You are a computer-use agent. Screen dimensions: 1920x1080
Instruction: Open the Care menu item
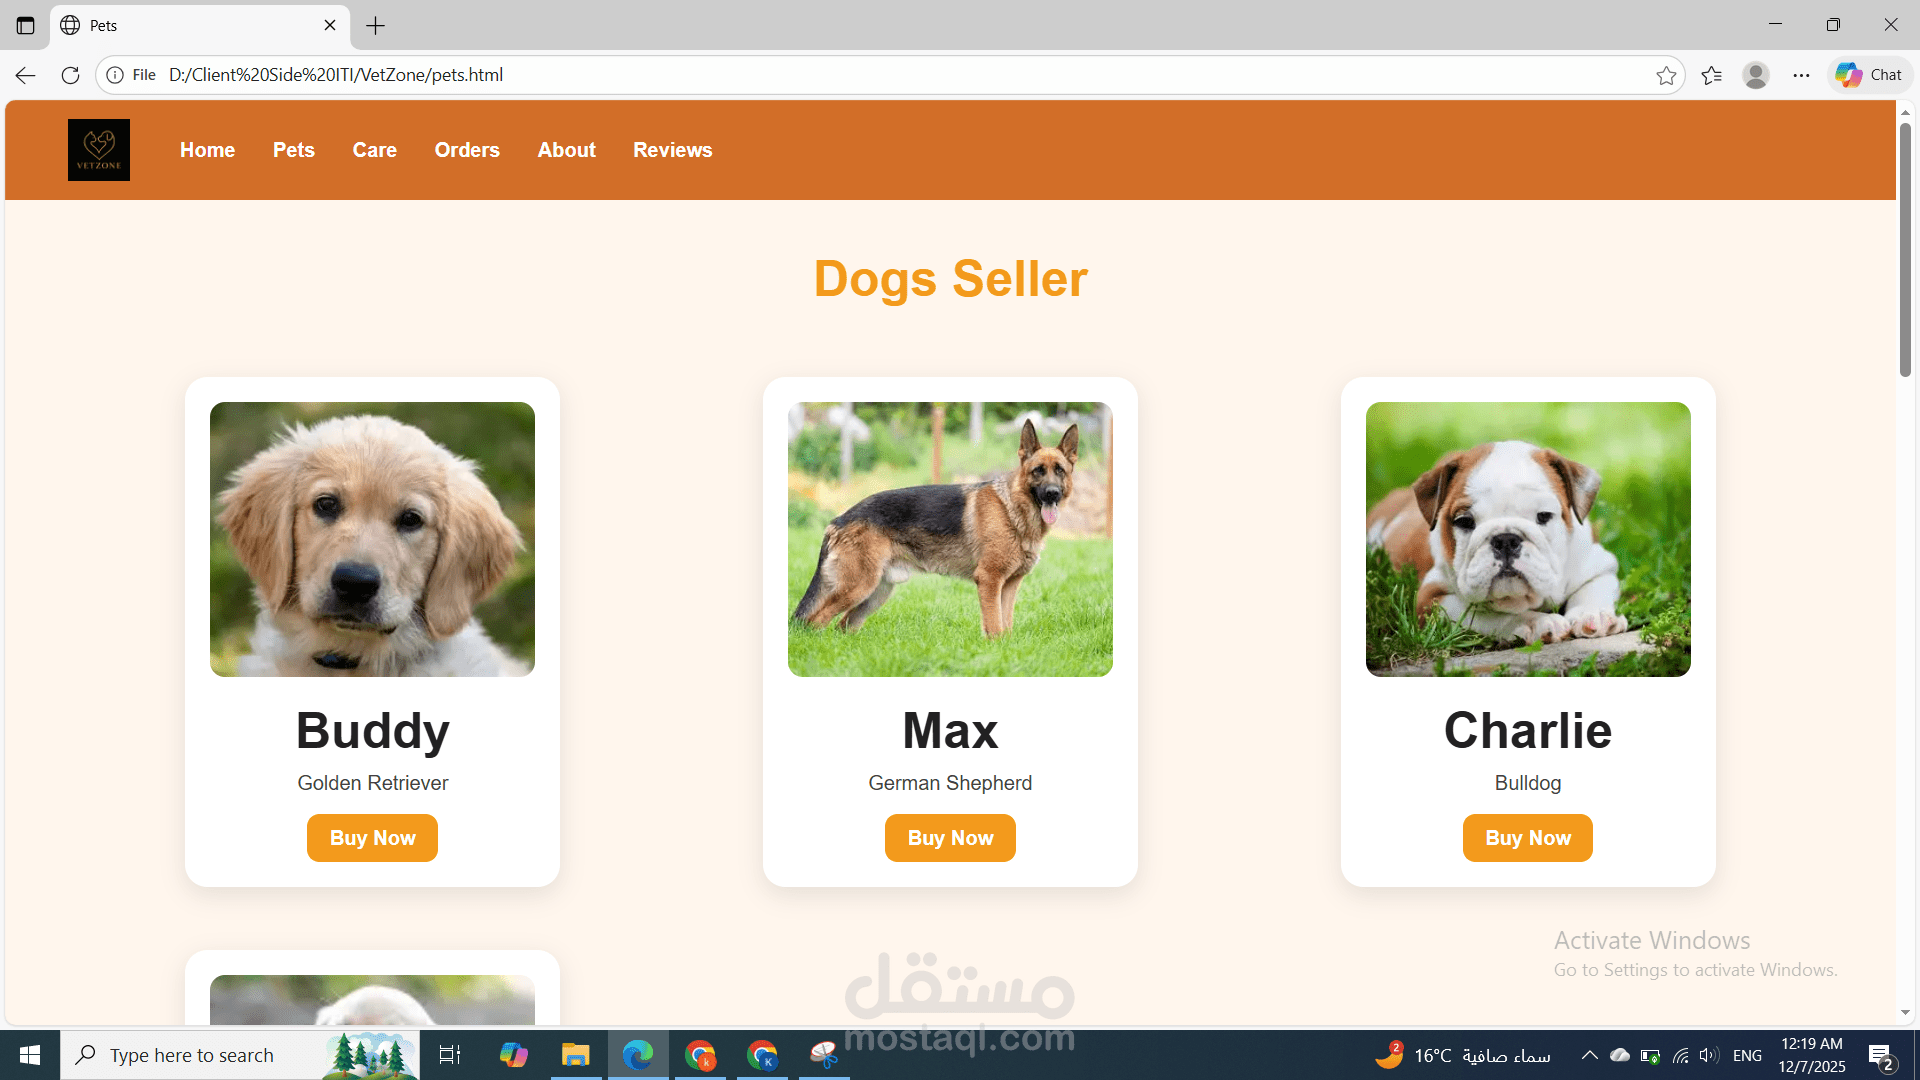375,150
